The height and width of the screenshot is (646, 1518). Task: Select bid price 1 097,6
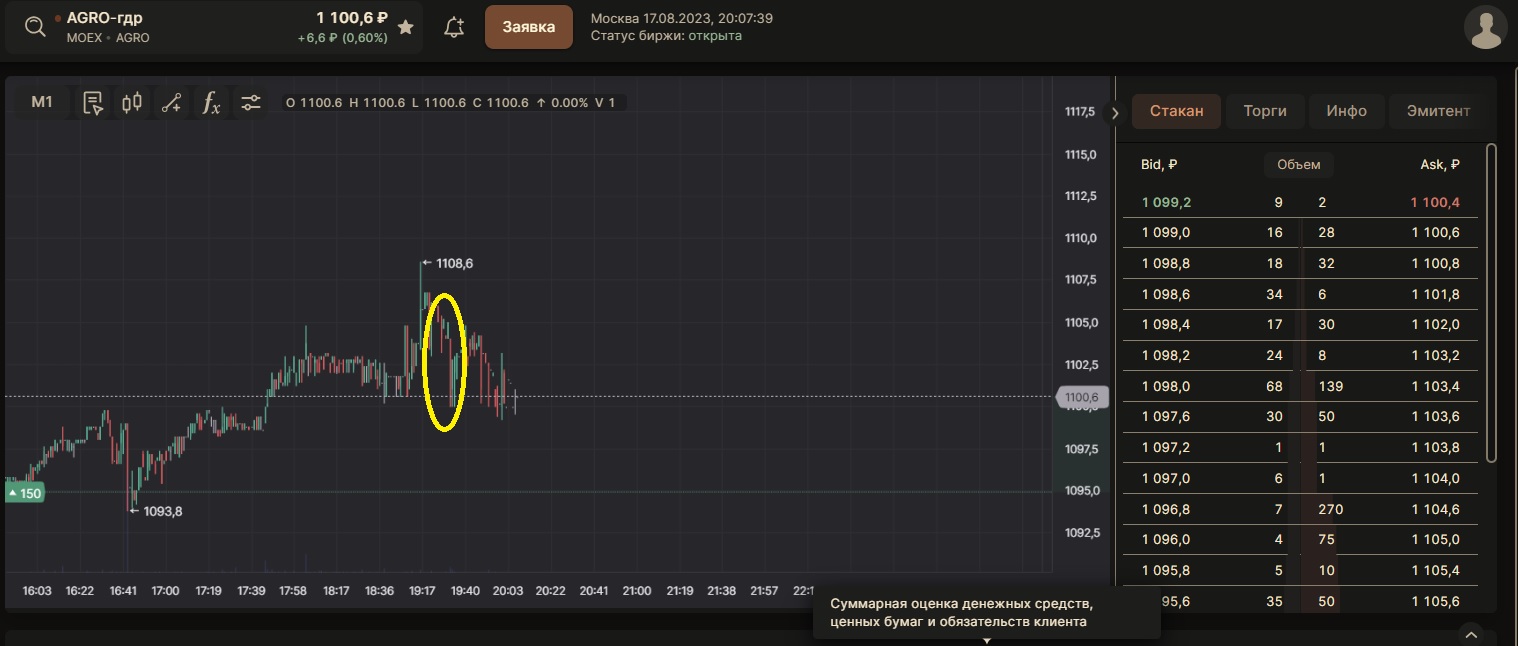coord(1166,417)
